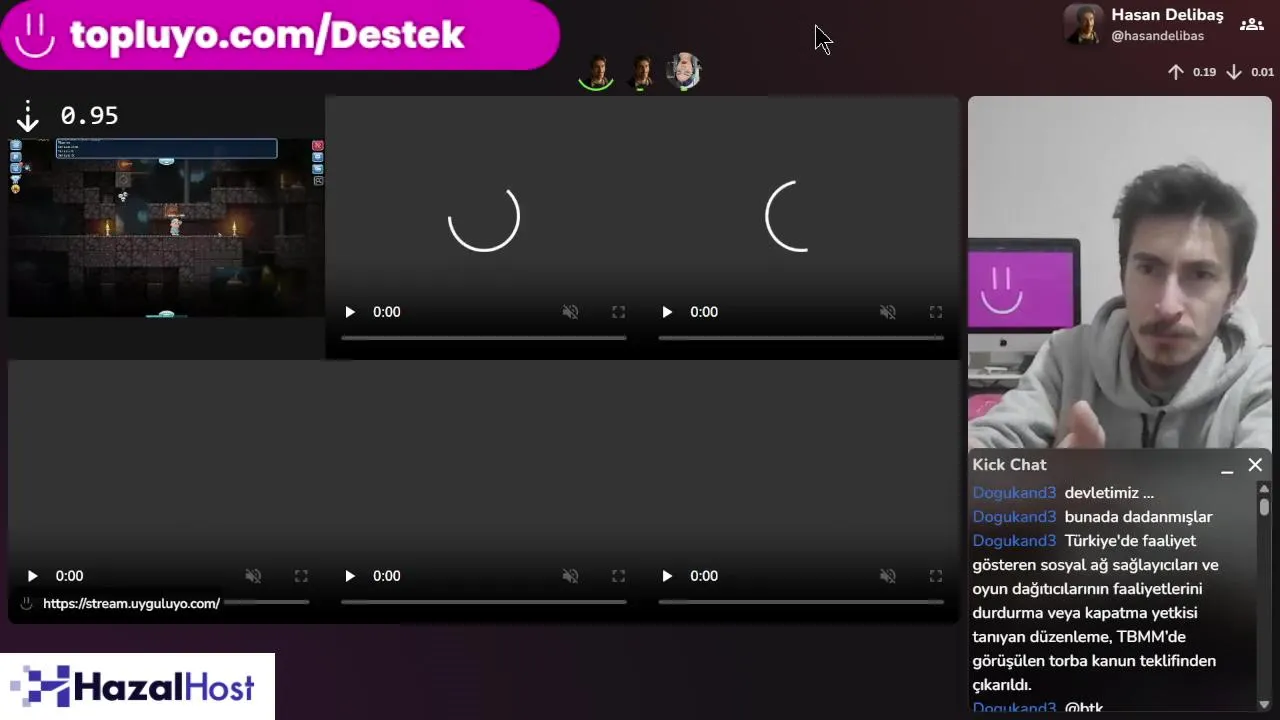Click the download arrow next to 0.95
Viewport: 1280px width, 720px height.
pos(28,116)
